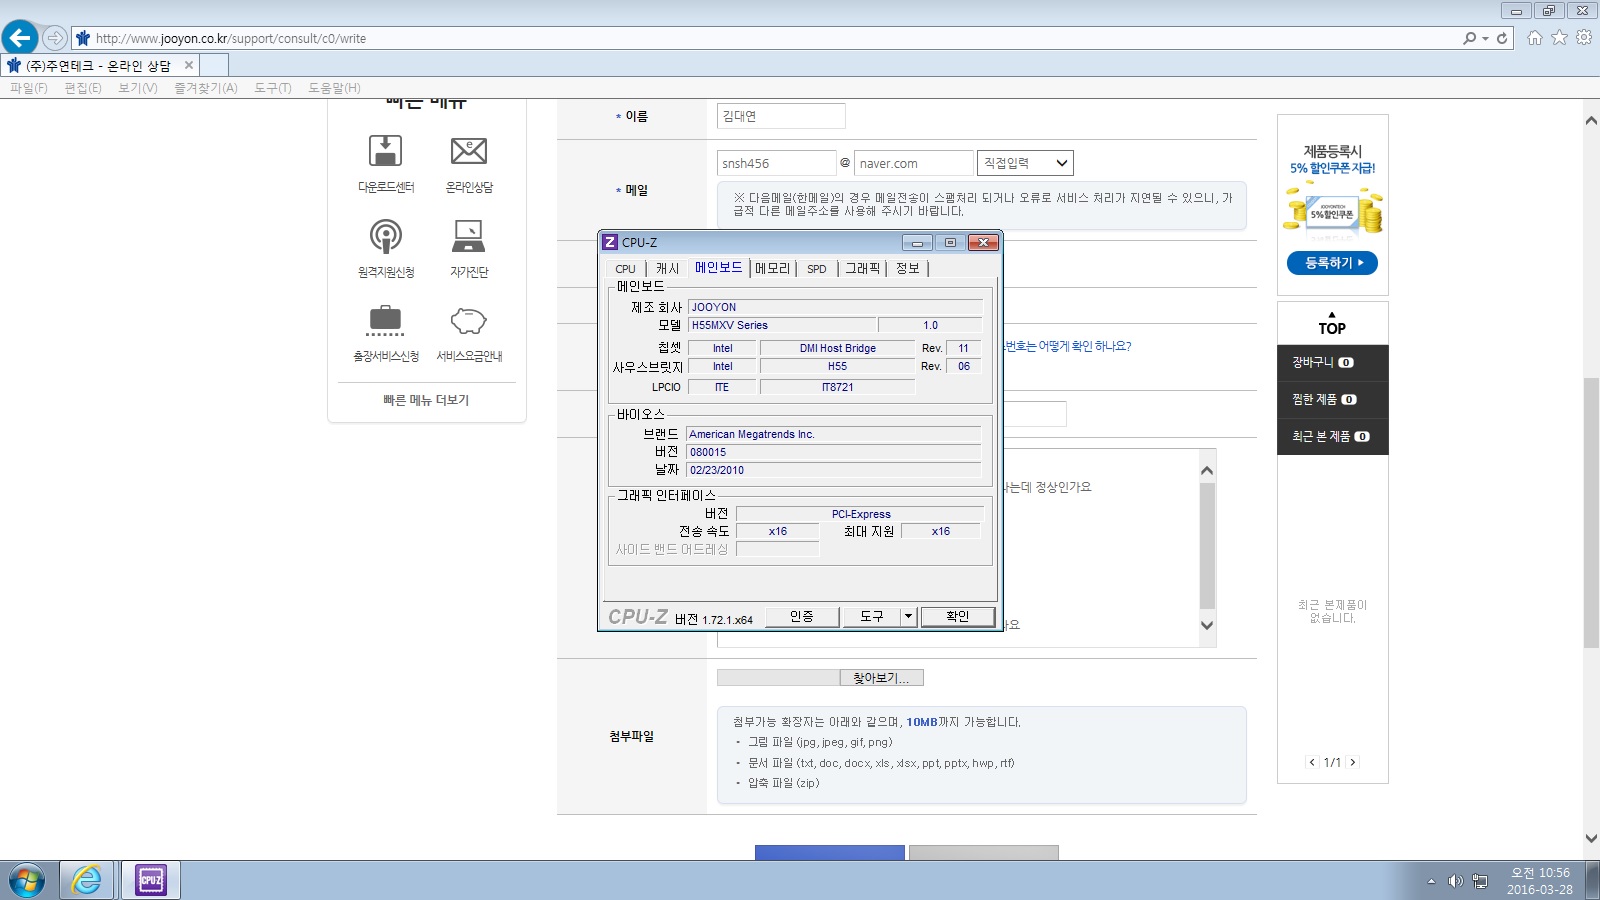1600x900 pixels.
Task: Switch to the 메모리 tab in CPU-Z
Action: (x=772, y=269)
